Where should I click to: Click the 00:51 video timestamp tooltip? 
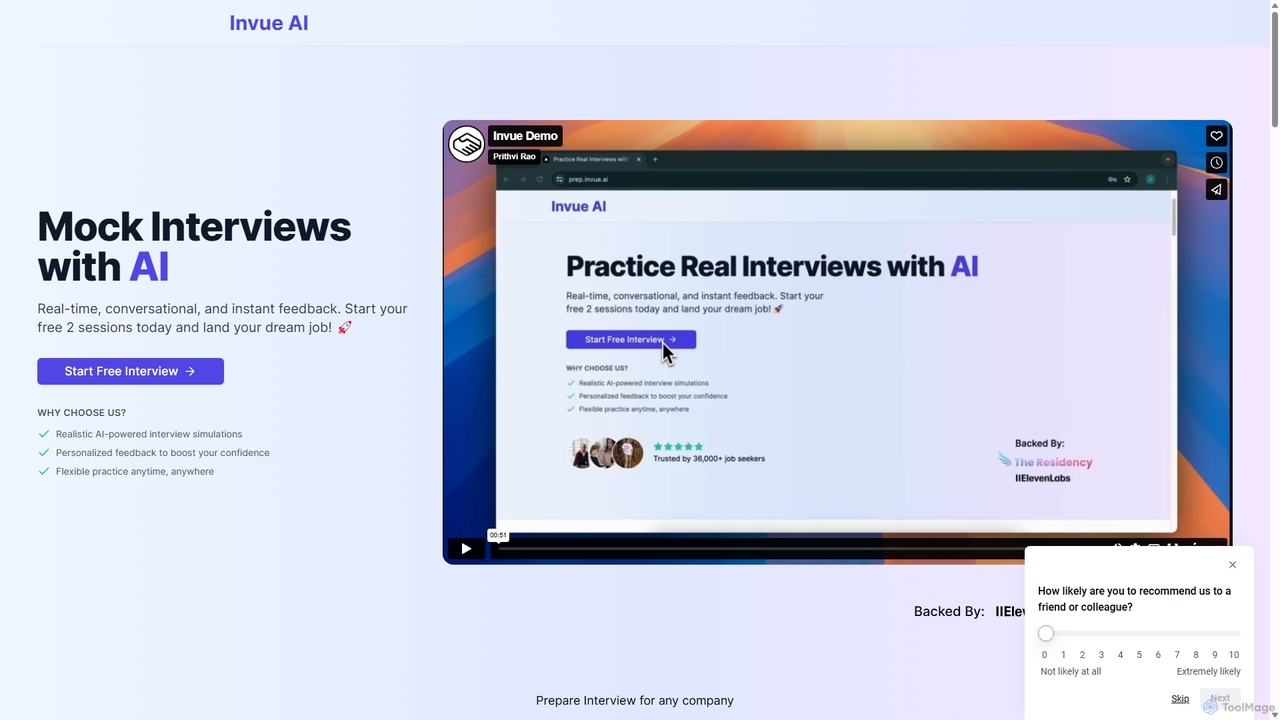pyautogui.click(x=498, y=535)
